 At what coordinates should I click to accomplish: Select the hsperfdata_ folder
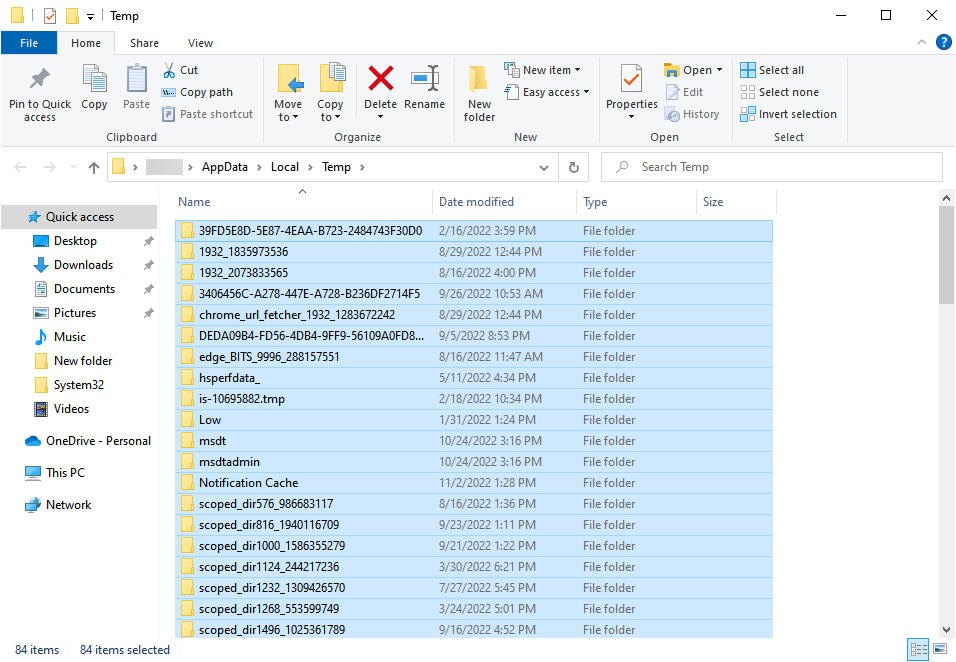coord(474,378)
